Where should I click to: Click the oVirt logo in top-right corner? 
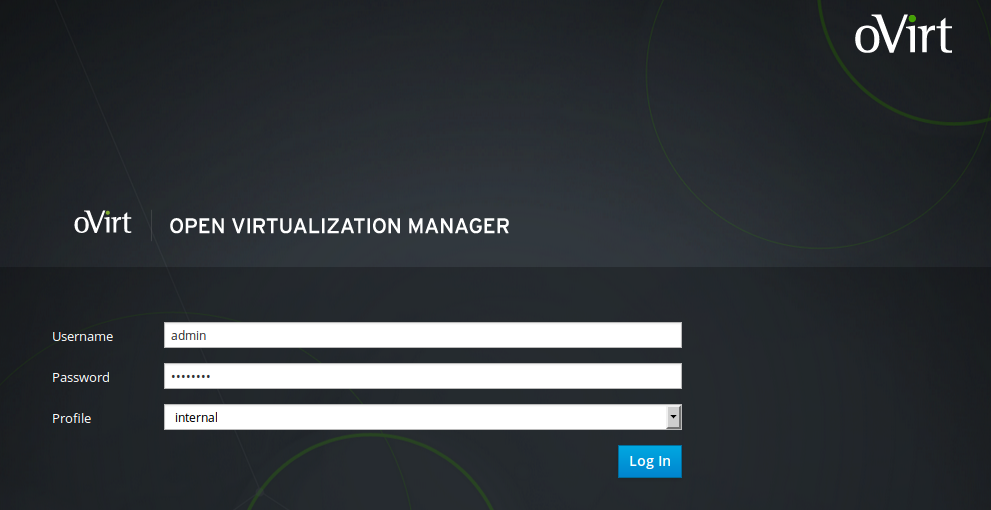click(x=903, y=35)
